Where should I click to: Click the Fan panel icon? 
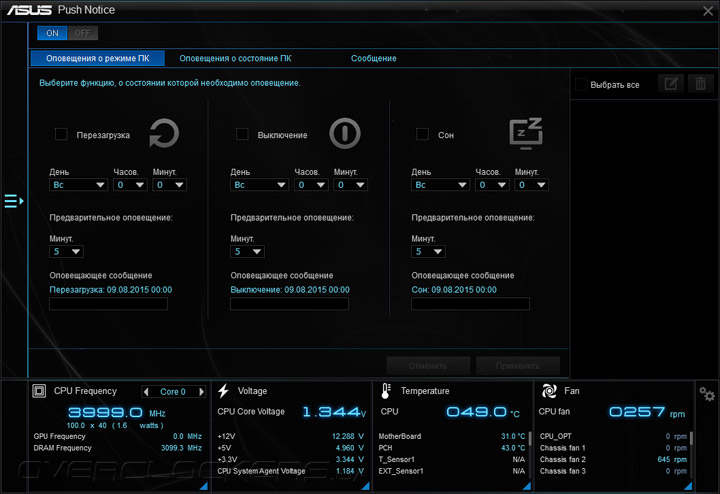548,391
